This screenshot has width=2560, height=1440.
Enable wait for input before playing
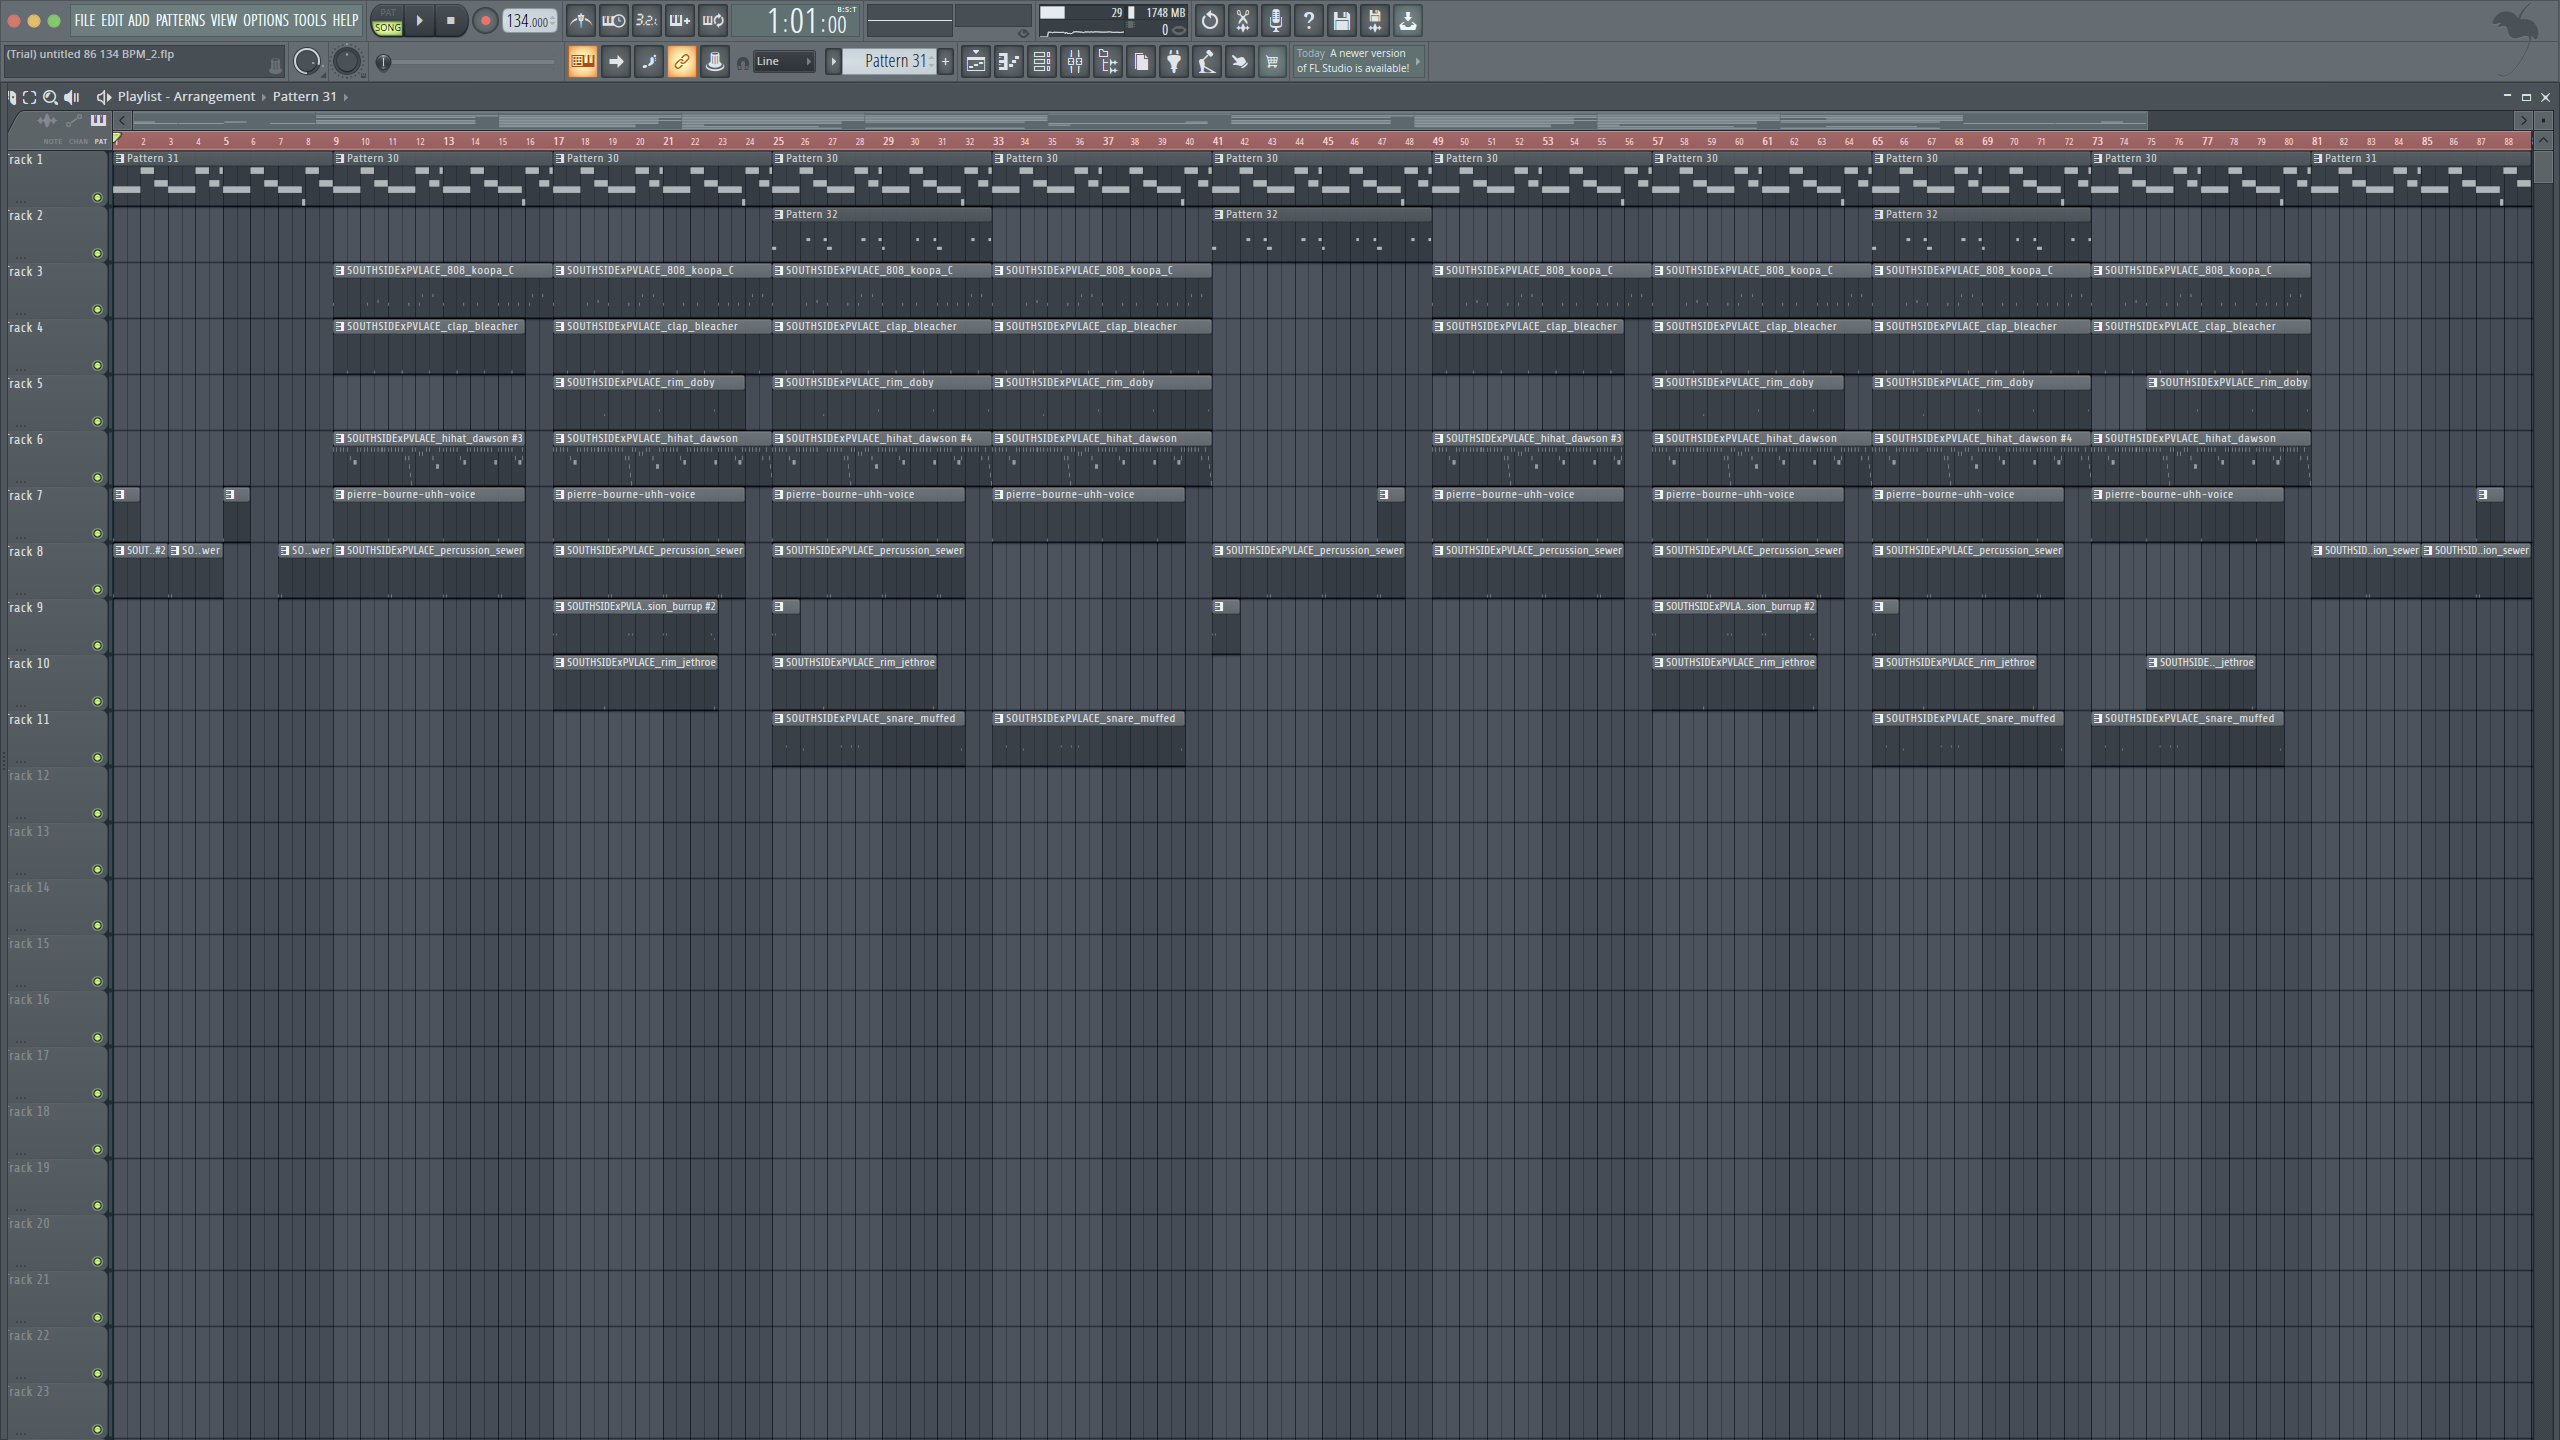tap(613, 21)
